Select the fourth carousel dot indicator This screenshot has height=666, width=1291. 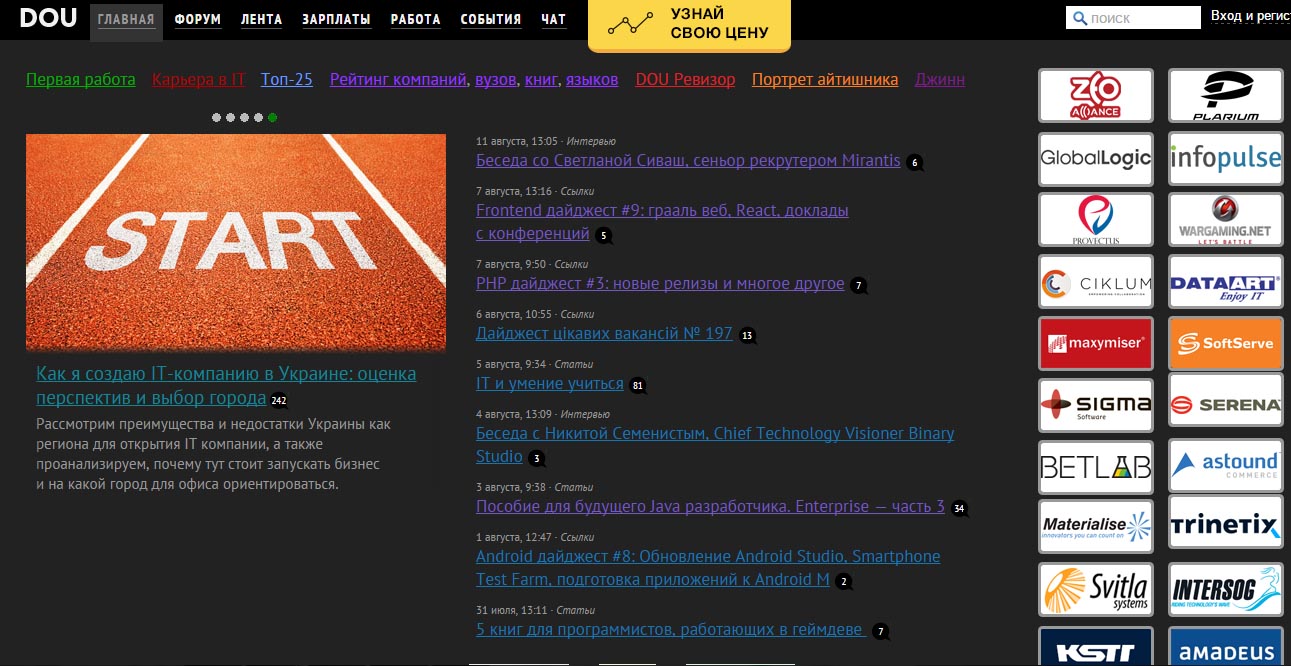coord(258,117)
